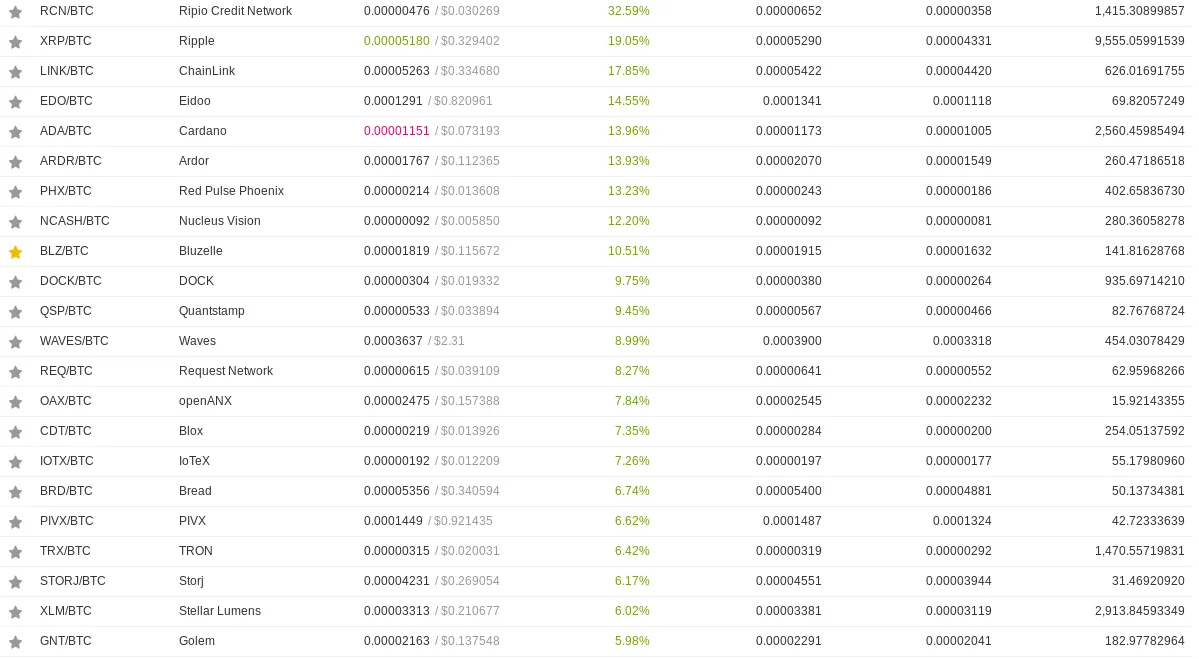This screenshot has height=659, width=1199.
Task: Open the TRX/BTC market
Action: (x=65, y=550)
